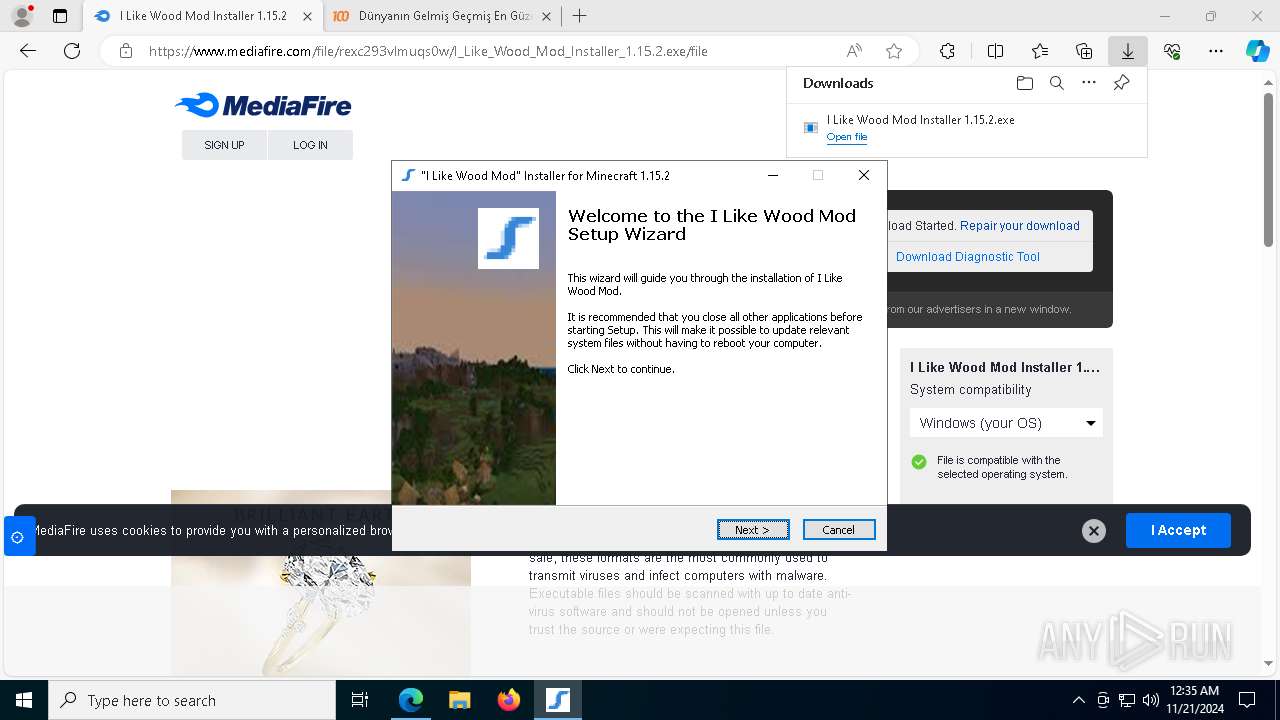1280x720 pixels.
Task: Minimize the setup wizard window
Action: point(772,175)
